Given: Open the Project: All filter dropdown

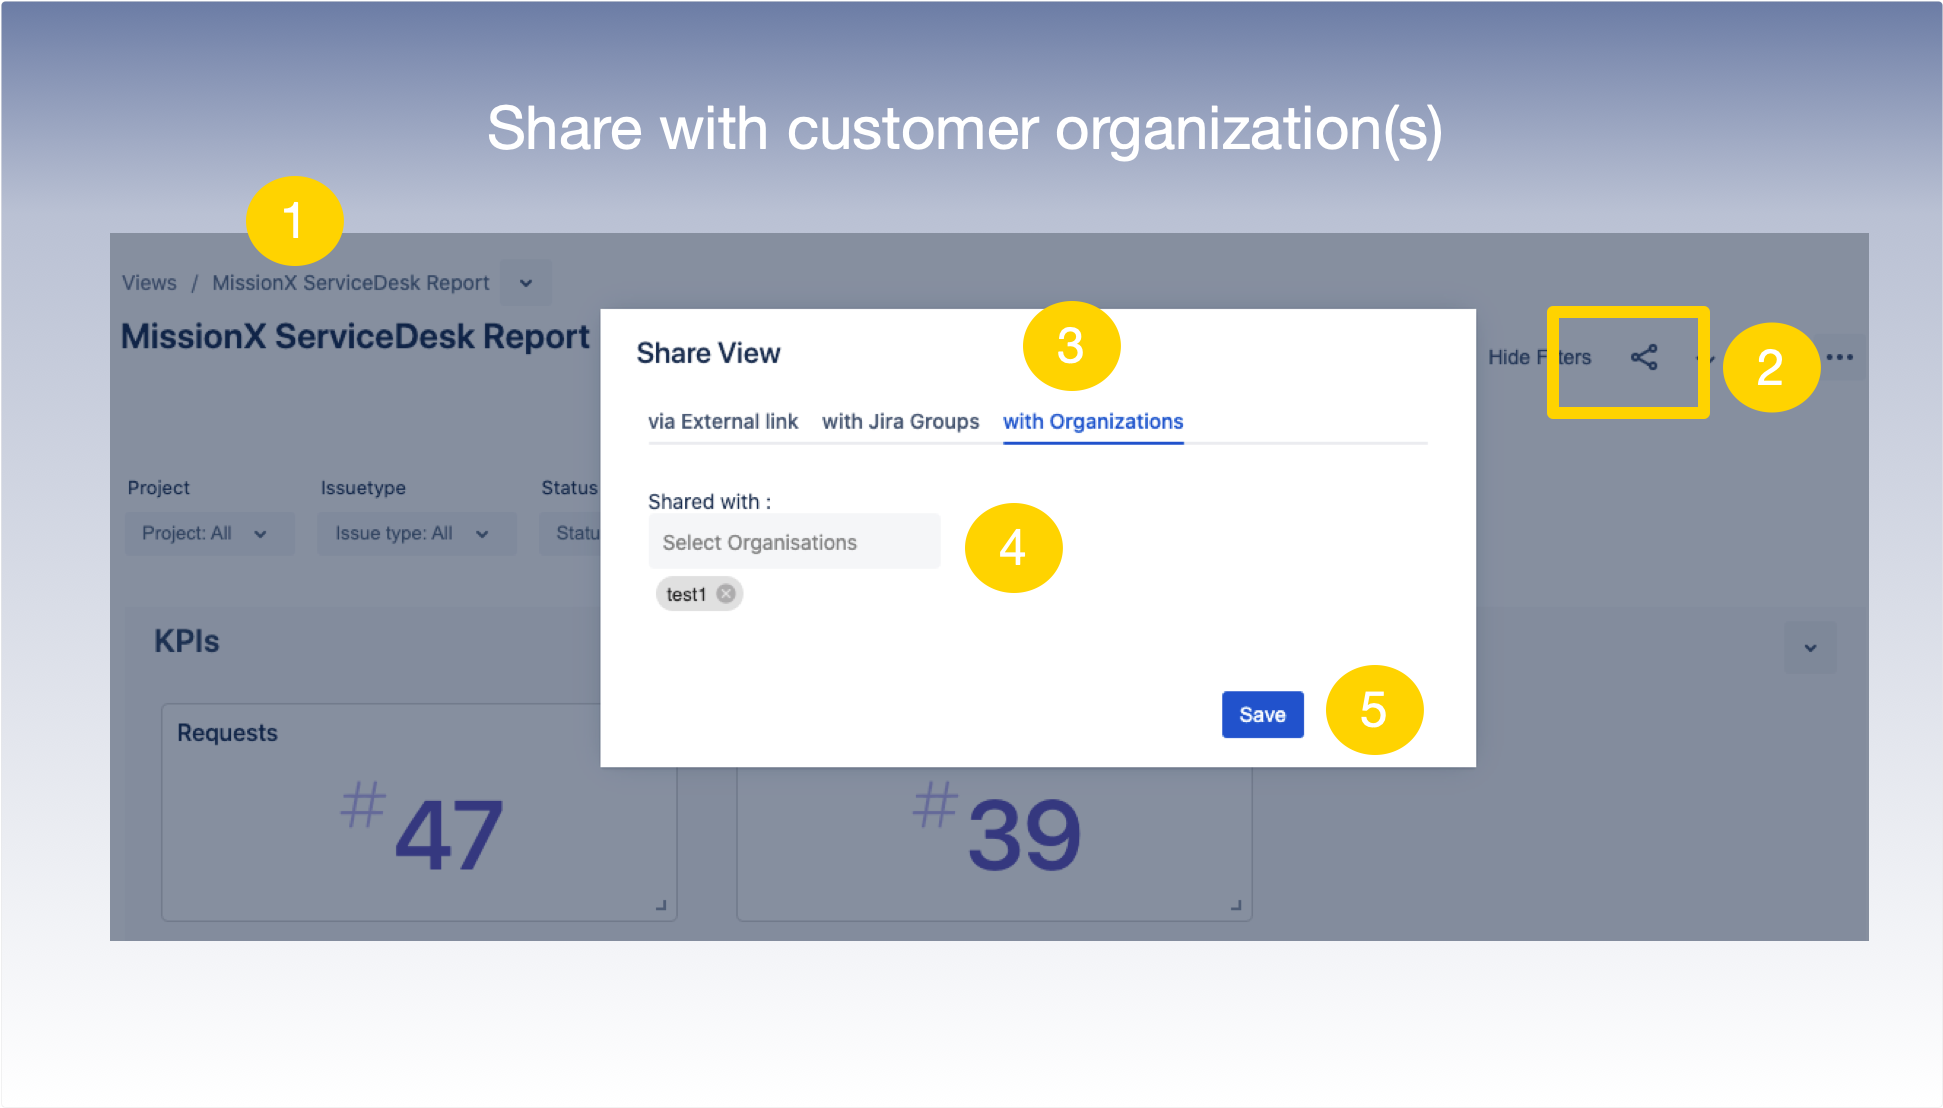Looking at the screenshot, I should (x=208, y=533).
